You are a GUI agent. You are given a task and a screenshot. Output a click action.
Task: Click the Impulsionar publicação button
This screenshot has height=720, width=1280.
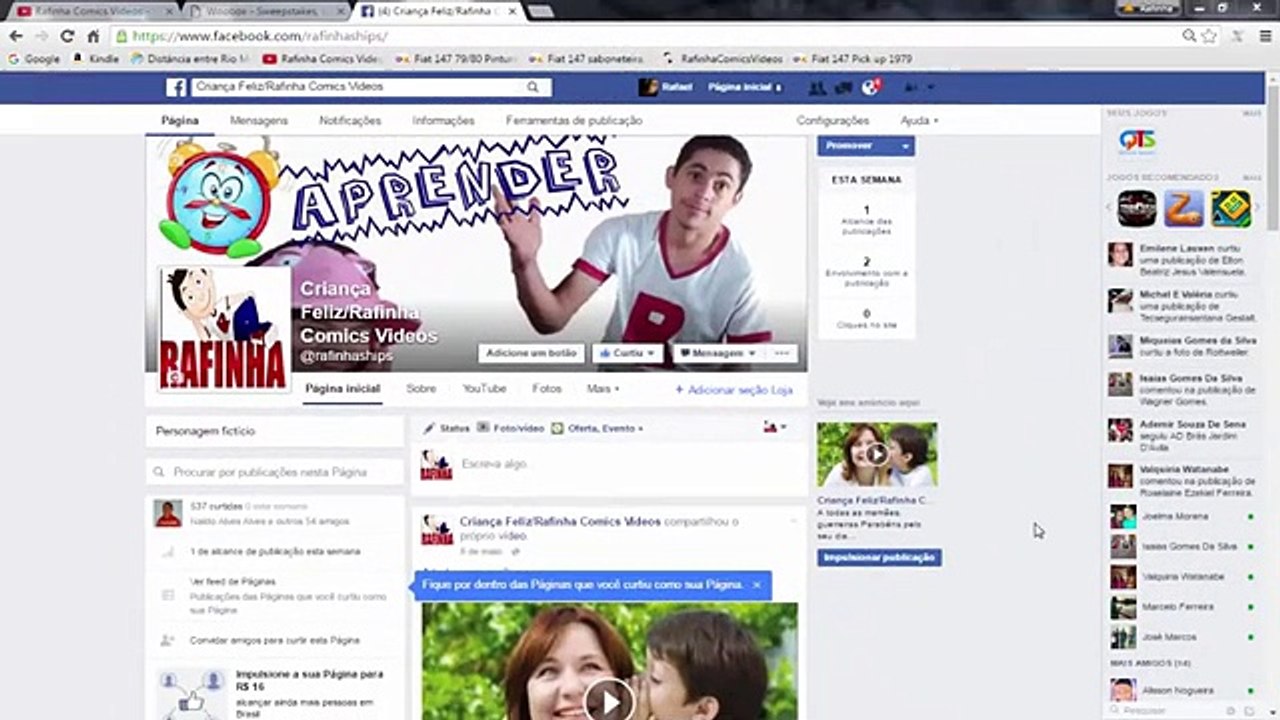click(879, 557)
